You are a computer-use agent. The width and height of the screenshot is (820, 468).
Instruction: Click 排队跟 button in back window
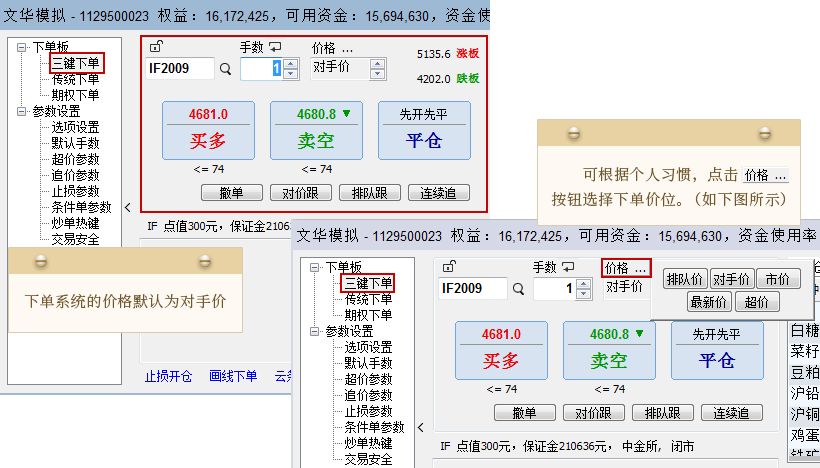(x=370, y=193)
